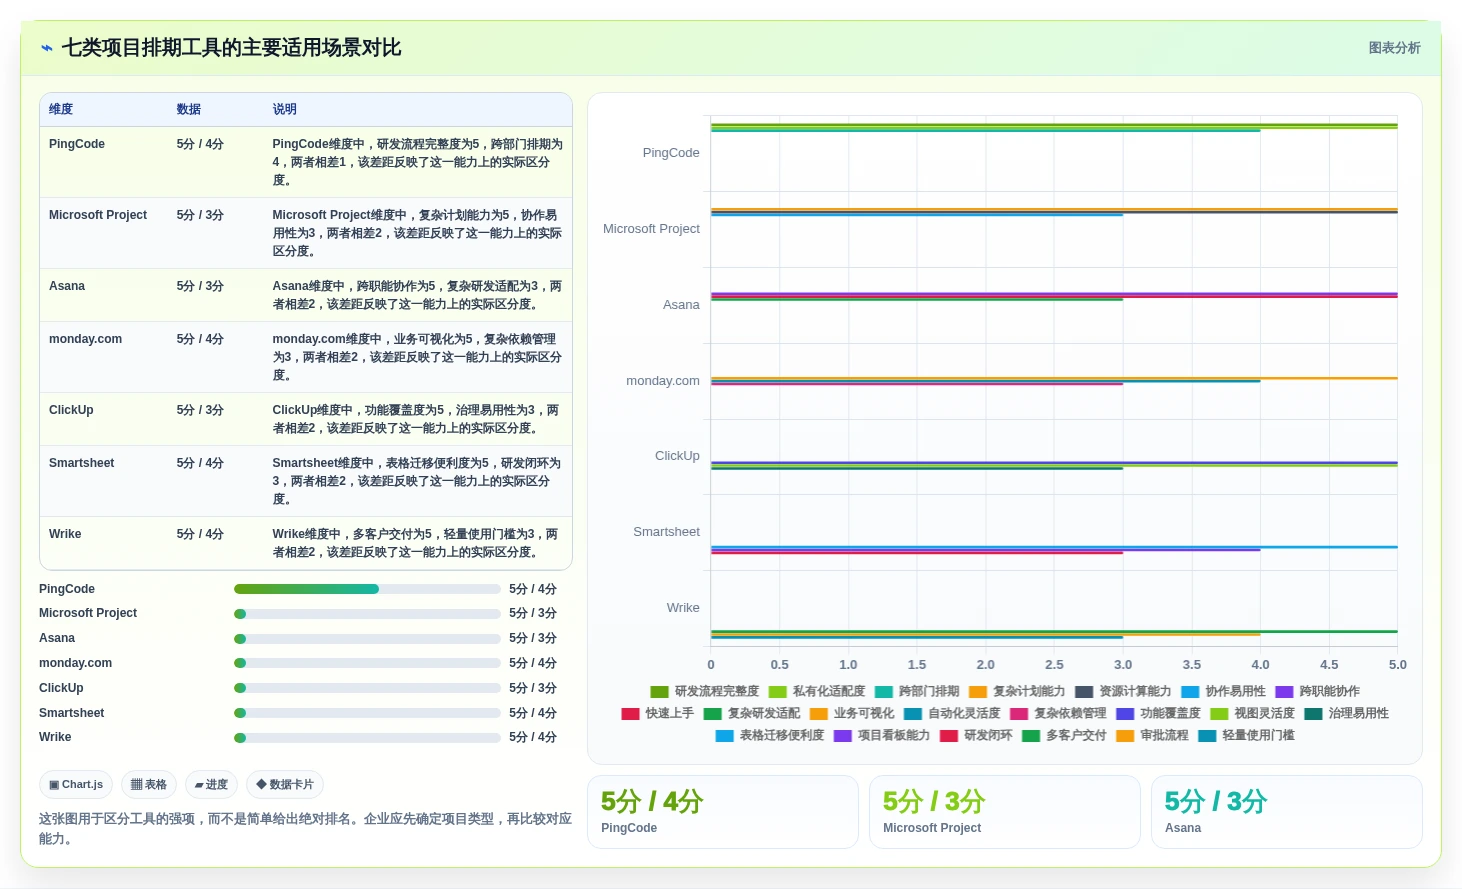1462x889 pixels.
Task: Toggle legend item 跨职能协作
Action: coord(1317,692)
